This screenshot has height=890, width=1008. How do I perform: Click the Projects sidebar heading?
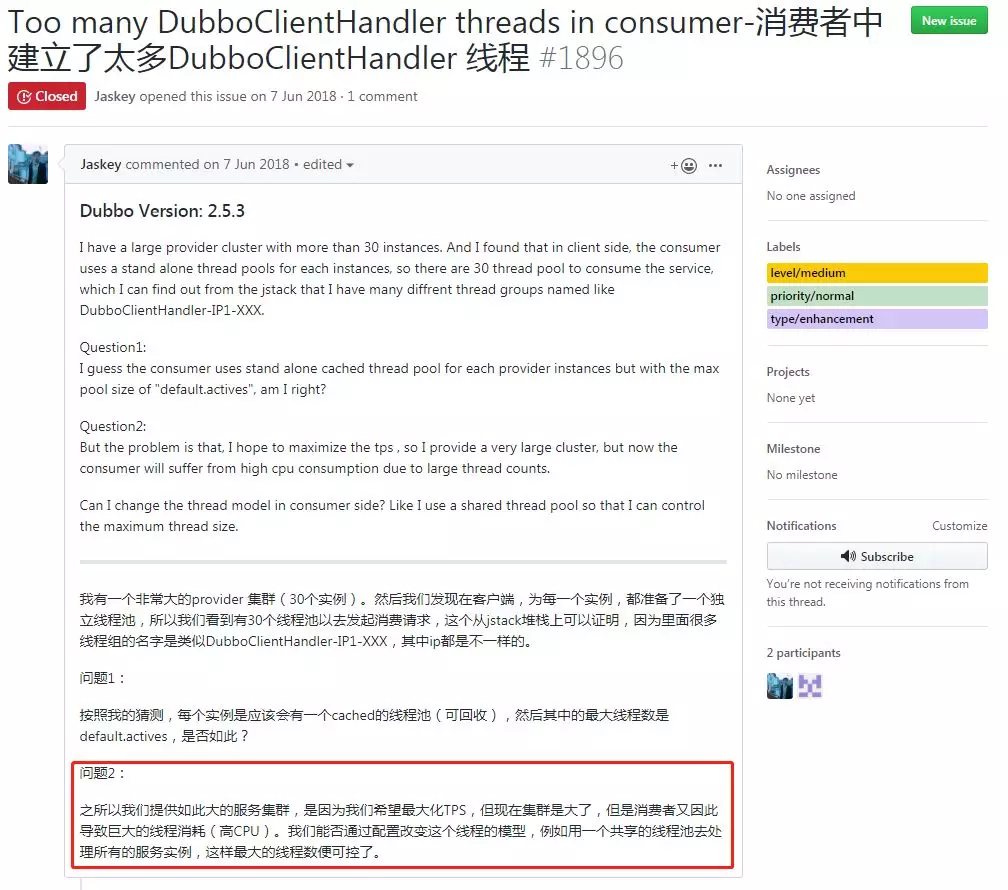[788, 372]
